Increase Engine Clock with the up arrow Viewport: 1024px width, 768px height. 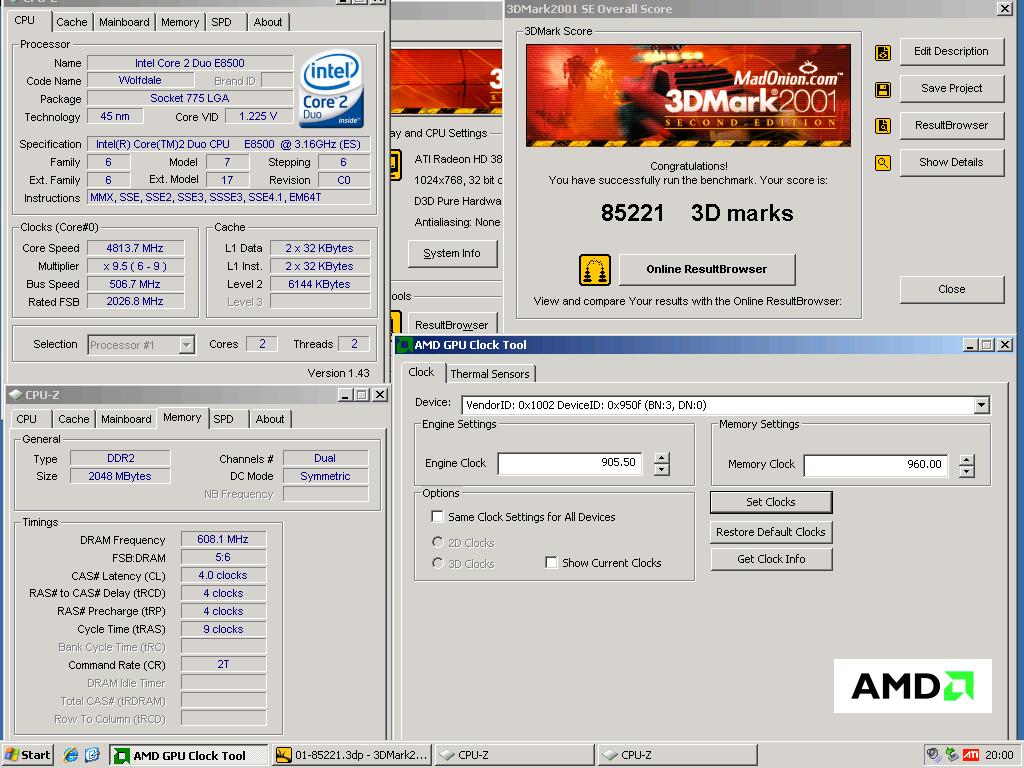pyautogui.click(x=662, y=458)
